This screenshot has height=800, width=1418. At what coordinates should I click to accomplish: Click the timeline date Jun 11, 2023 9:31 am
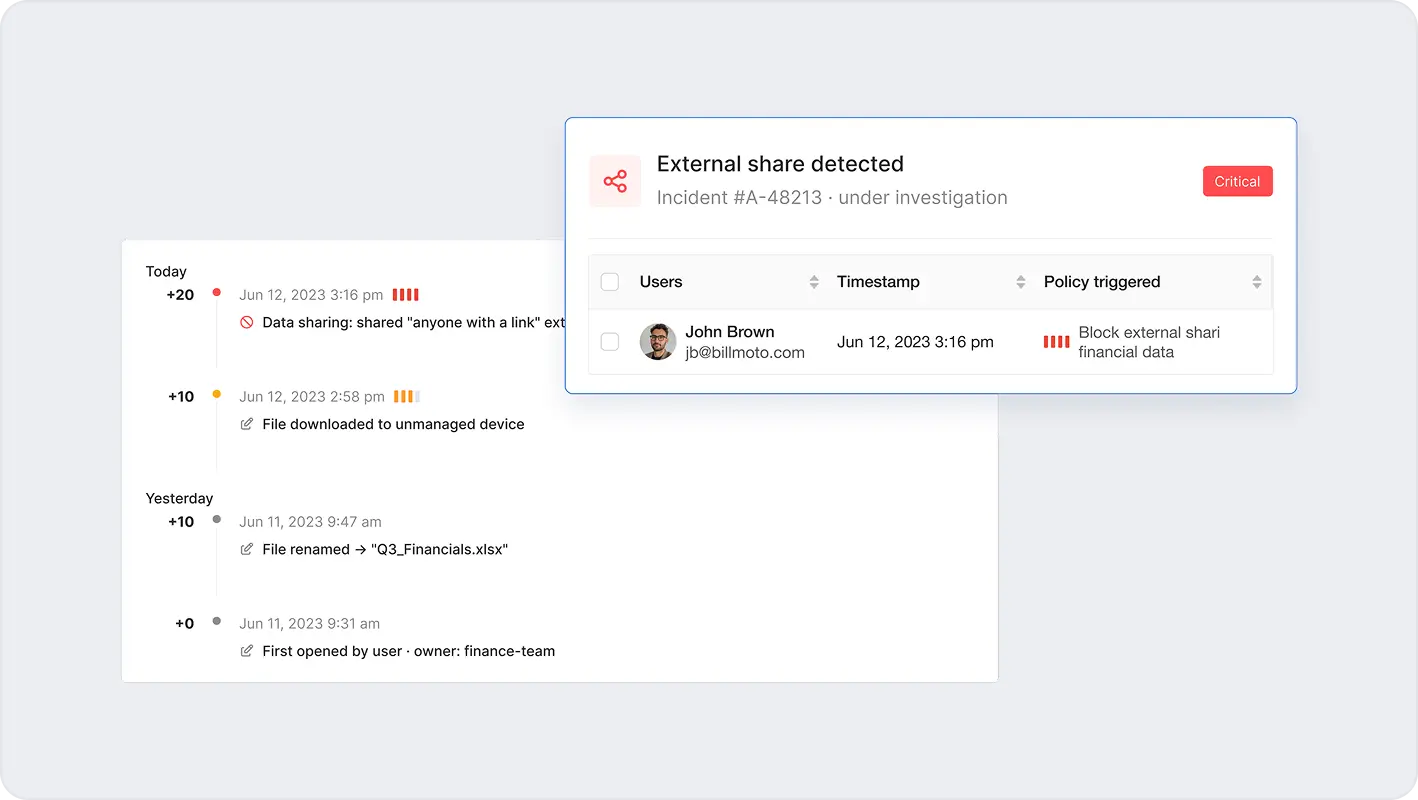tap(310, 624)
